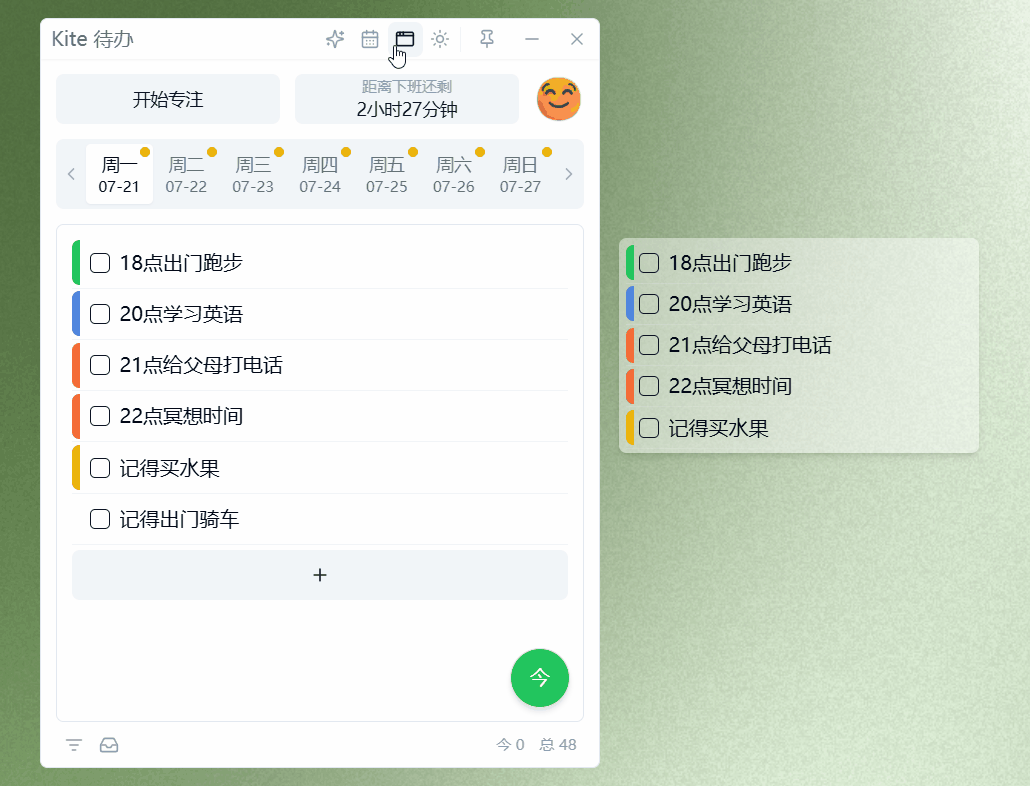
Task: Open the AI sparkle feature
Action: (x=335, y=39)
